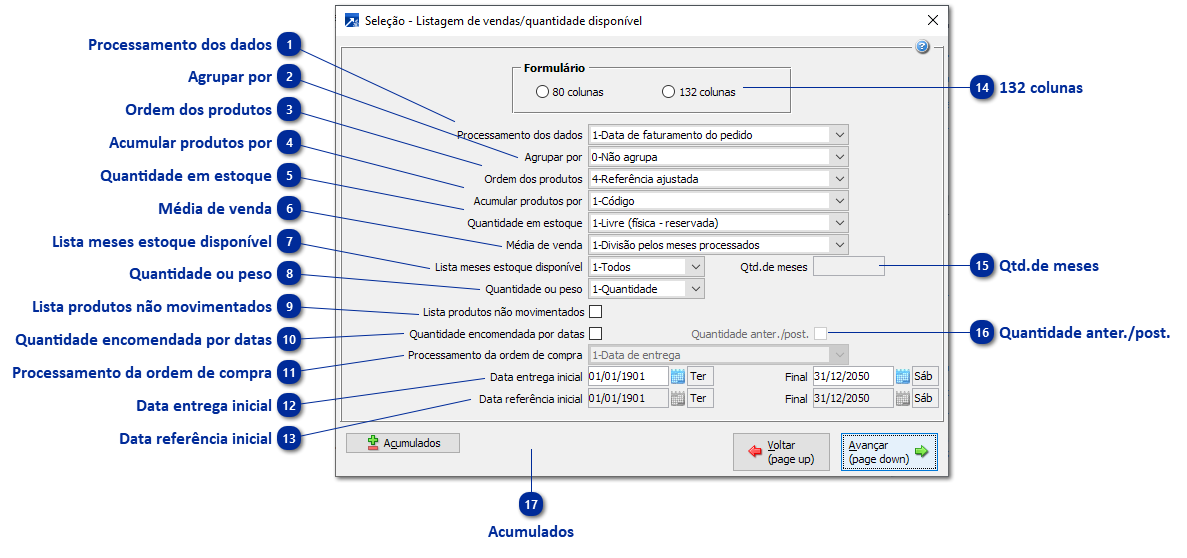The image size is (1187, 558).
Task: Click the Data entrega inicial date field
Action: pyautogui.click(x=628, y=376)
